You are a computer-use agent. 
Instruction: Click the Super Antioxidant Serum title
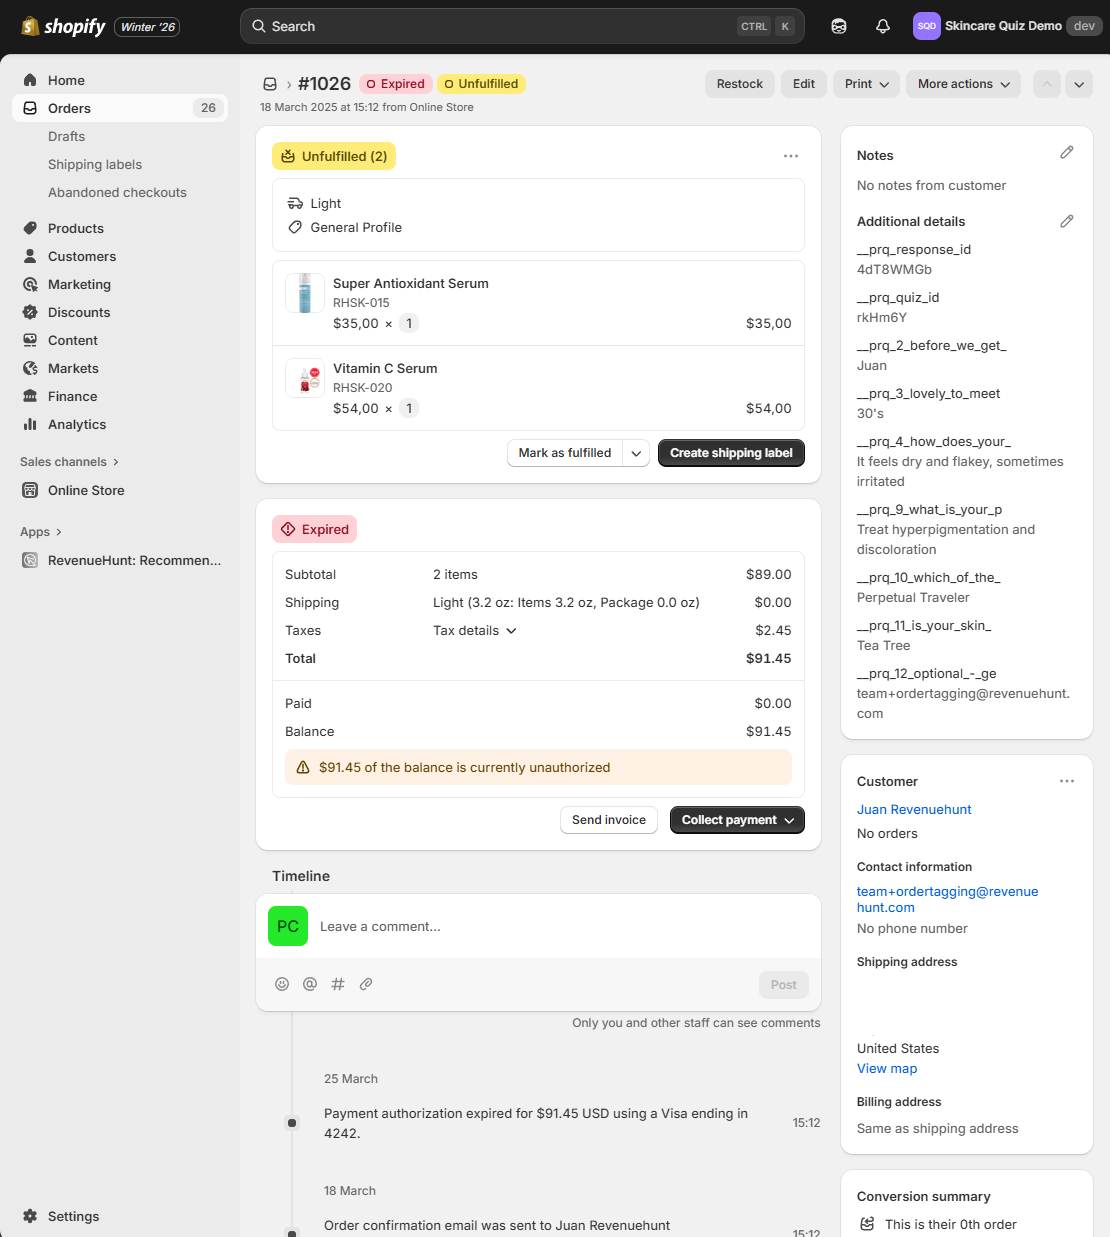[x=411, y=284]
